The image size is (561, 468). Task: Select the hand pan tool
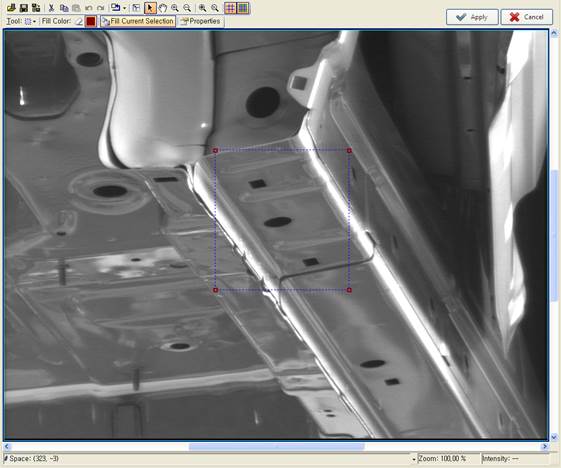point(162,8)
